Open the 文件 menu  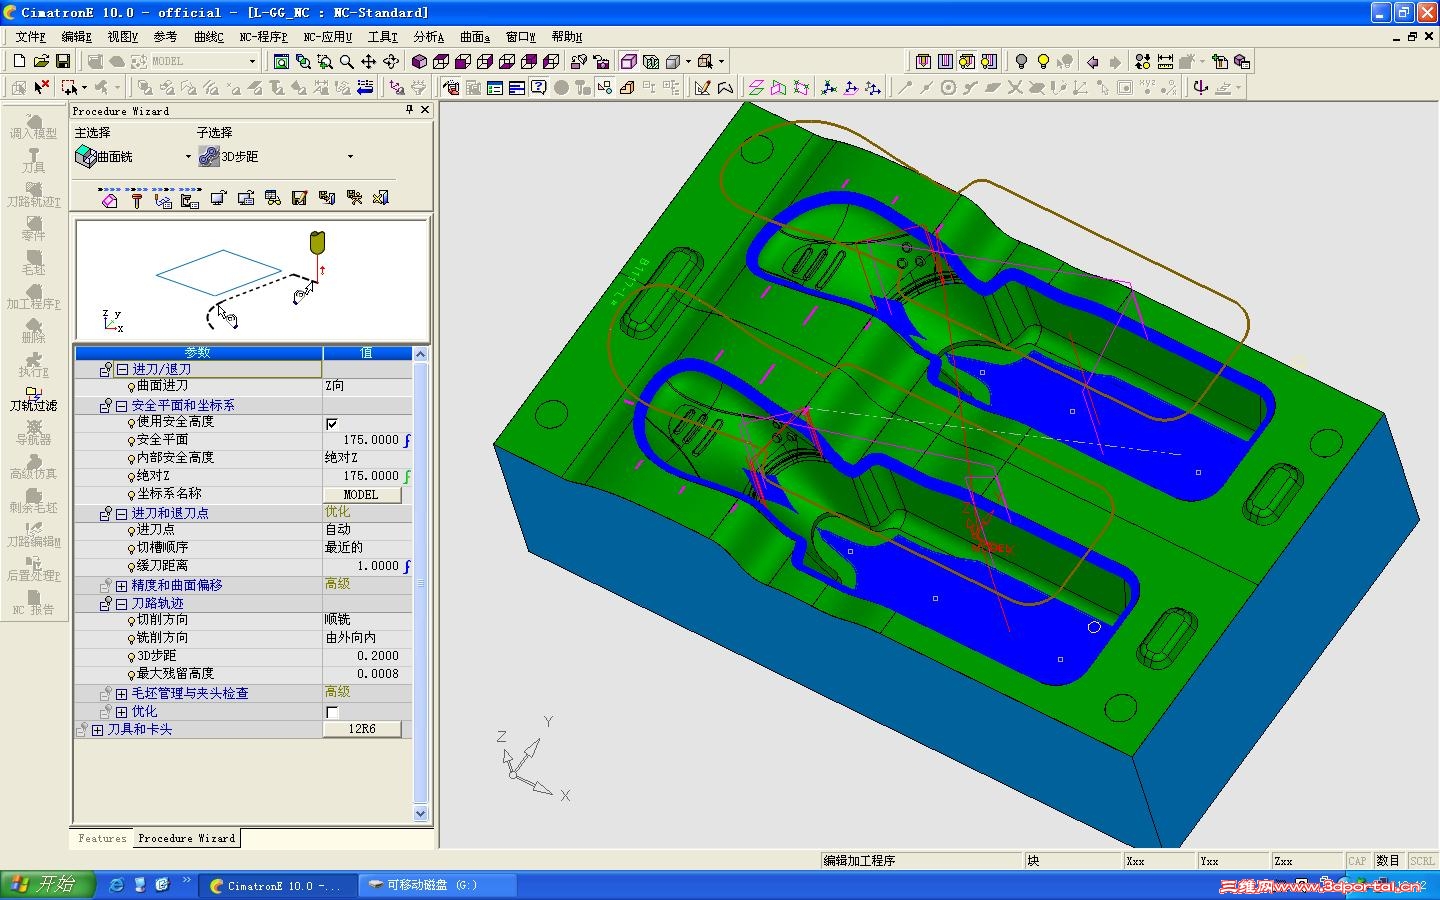tap(31, 37)
